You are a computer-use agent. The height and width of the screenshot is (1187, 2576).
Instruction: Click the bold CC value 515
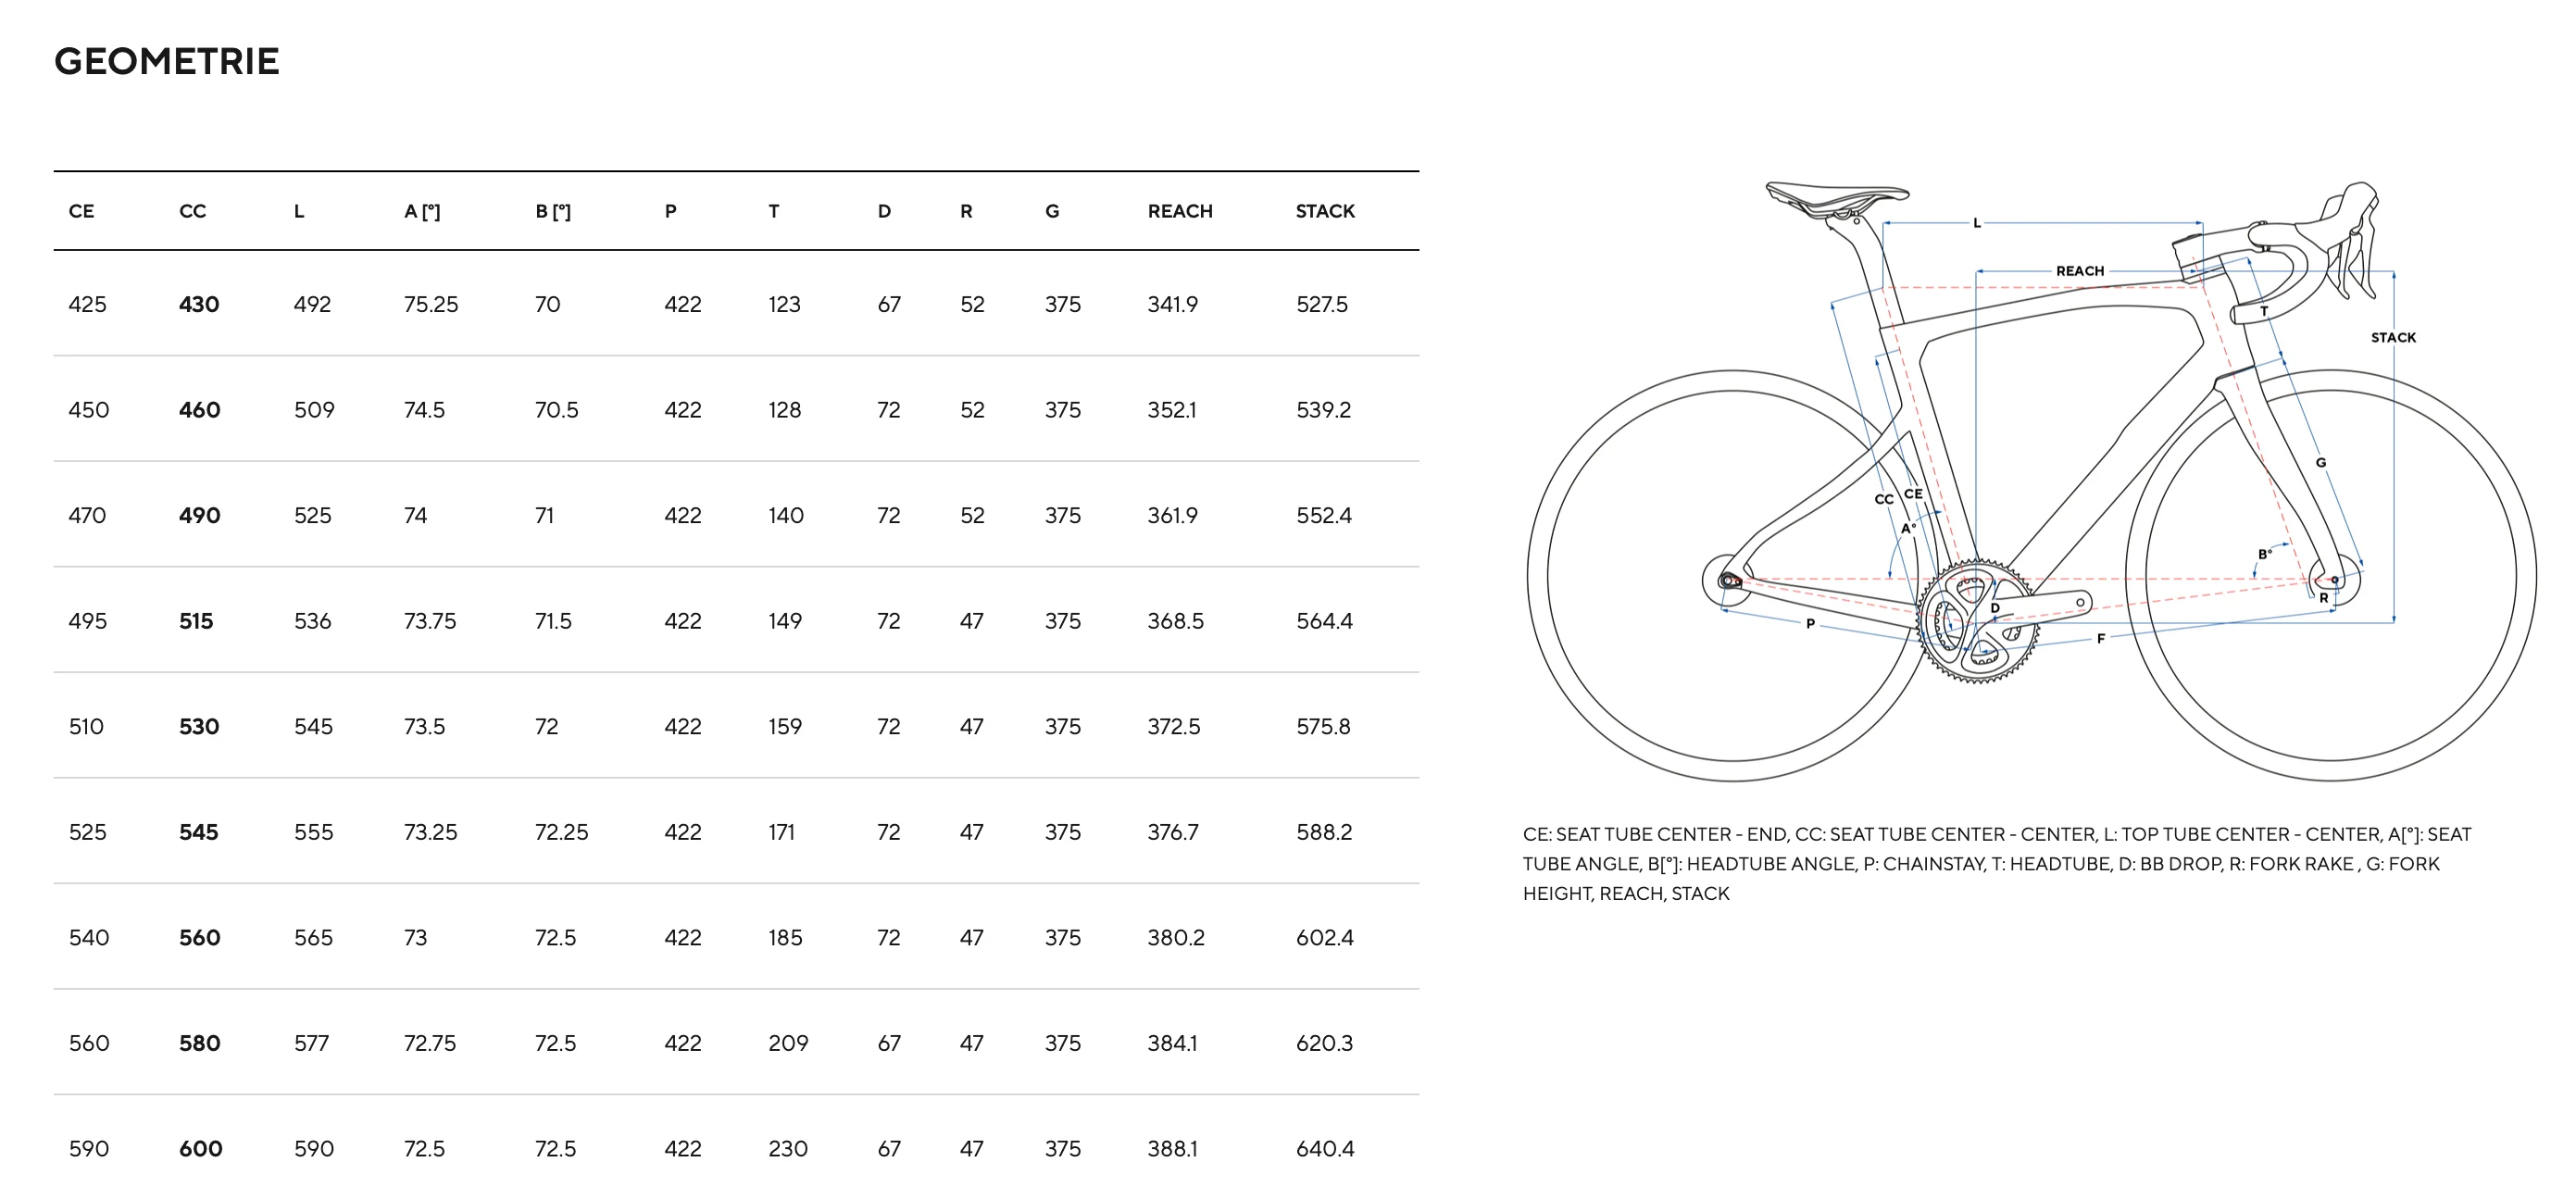pos(196,621)
